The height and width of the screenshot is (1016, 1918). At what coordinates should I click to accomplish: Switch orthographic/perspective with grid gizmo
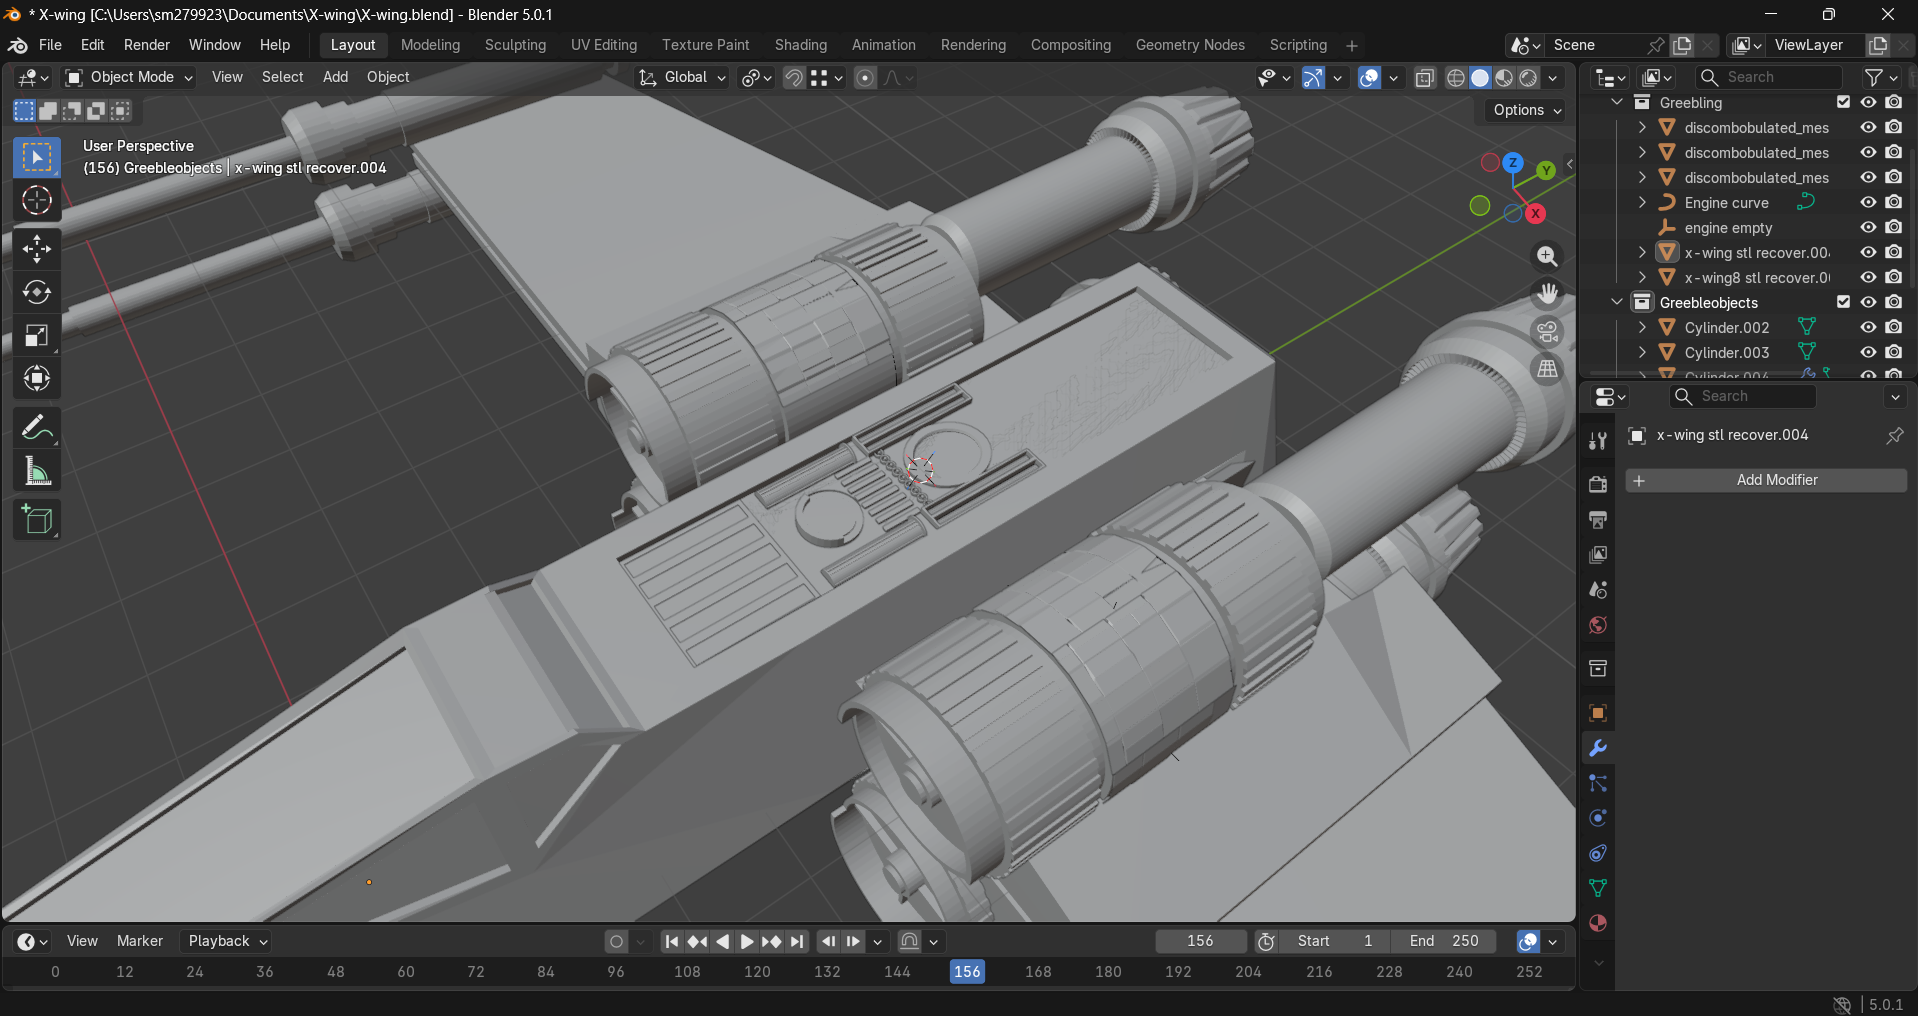[x=1547, y=369]
